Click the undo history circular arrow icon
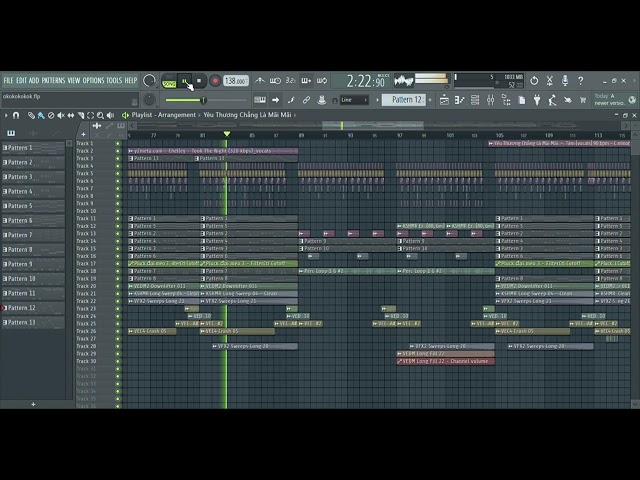The image size is (640, 480). [x=534, y=81]
